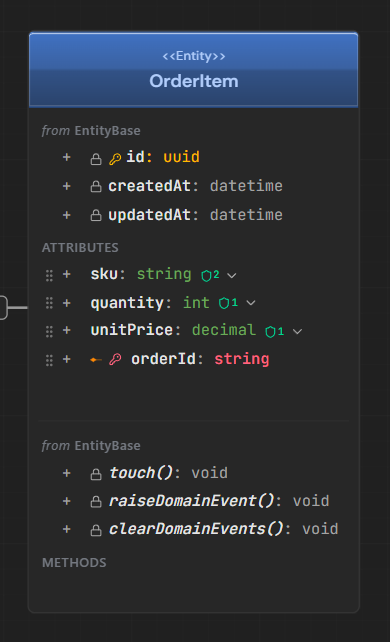Image resolution: width=390 pixels, height=642 pixels.
Task: Expand the sku attribute chevron
Action: click(x=232, y=276)
